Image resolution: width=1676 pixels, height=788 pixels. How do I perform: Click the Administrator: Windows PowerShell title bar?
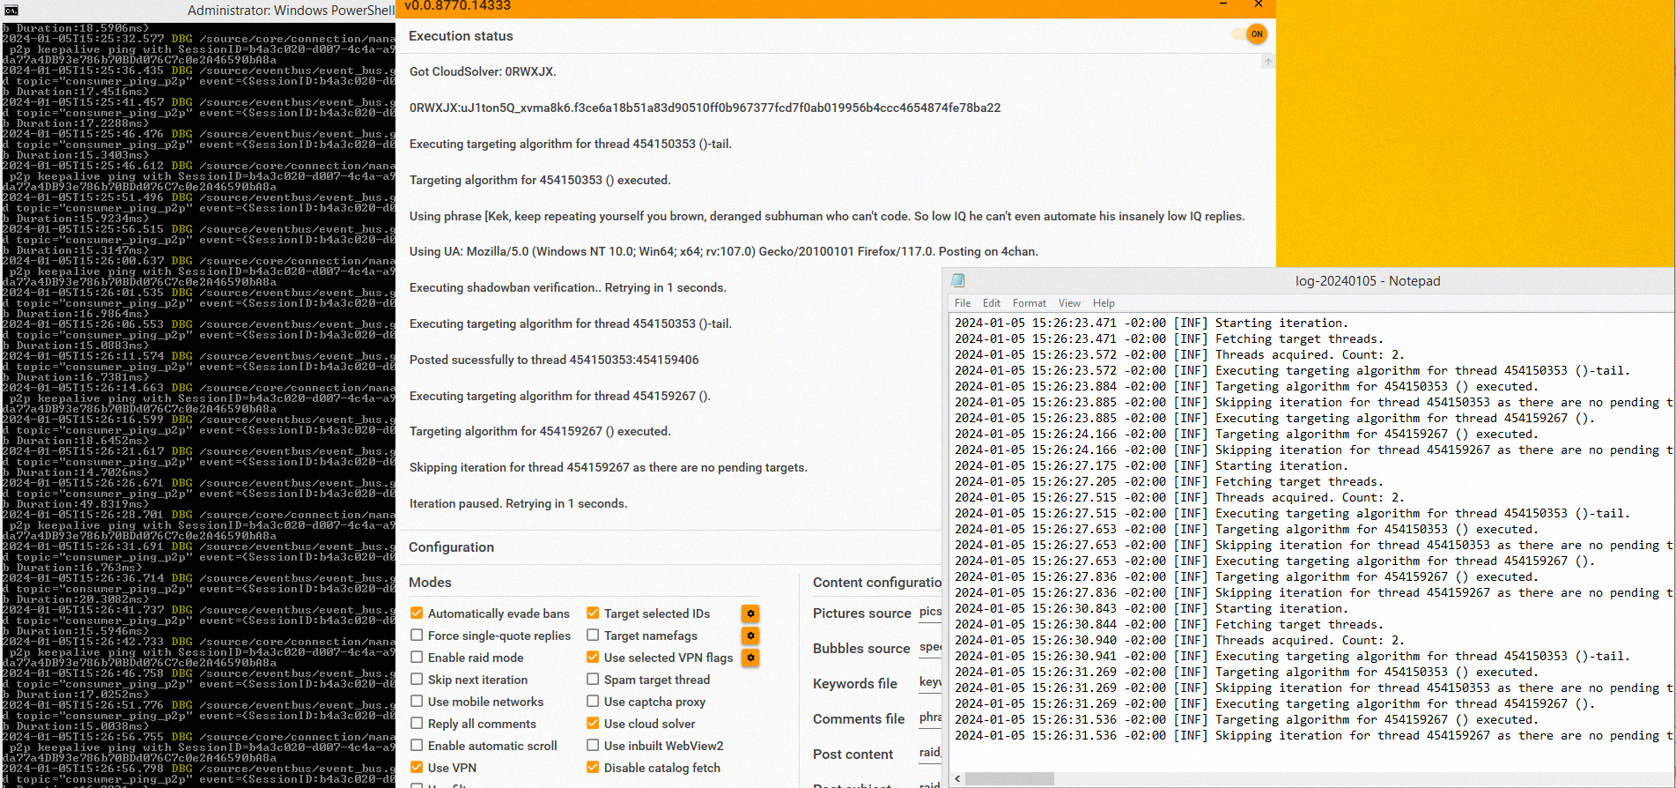(198, 10)
